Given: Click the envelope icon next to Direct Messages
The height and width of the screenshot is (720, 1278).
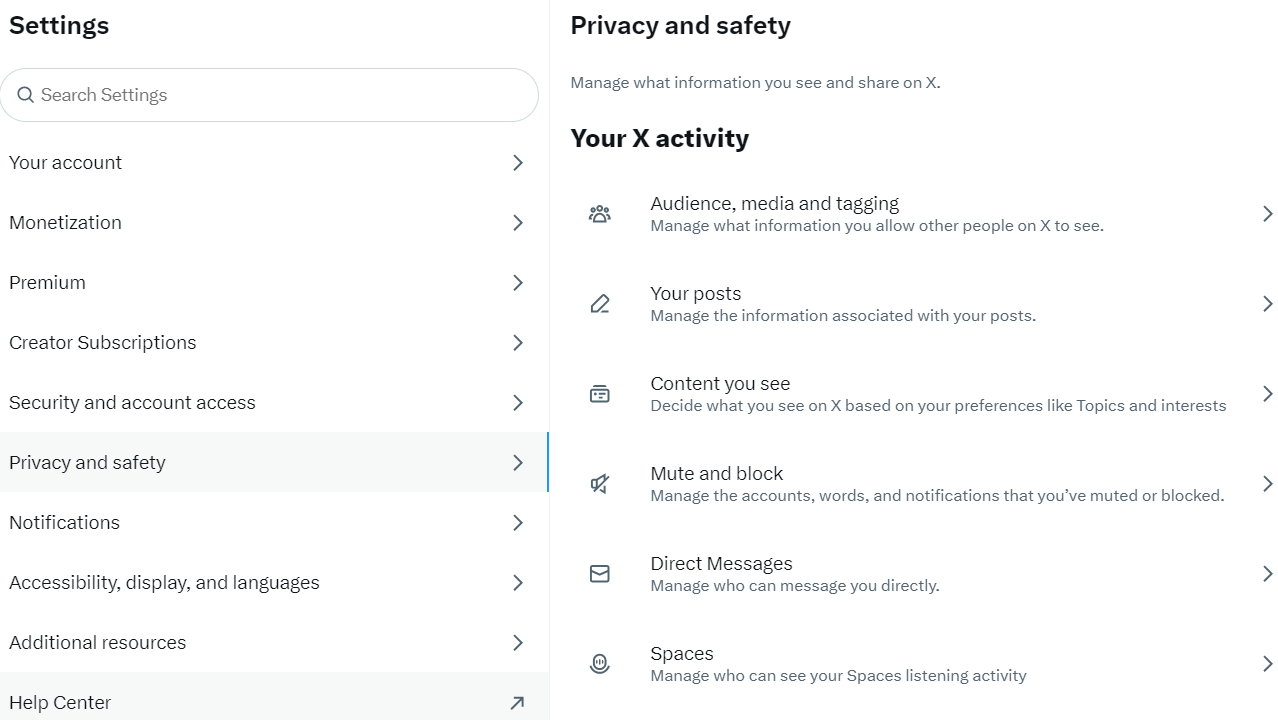Looking at the screenshot, I should pos(600,573).
